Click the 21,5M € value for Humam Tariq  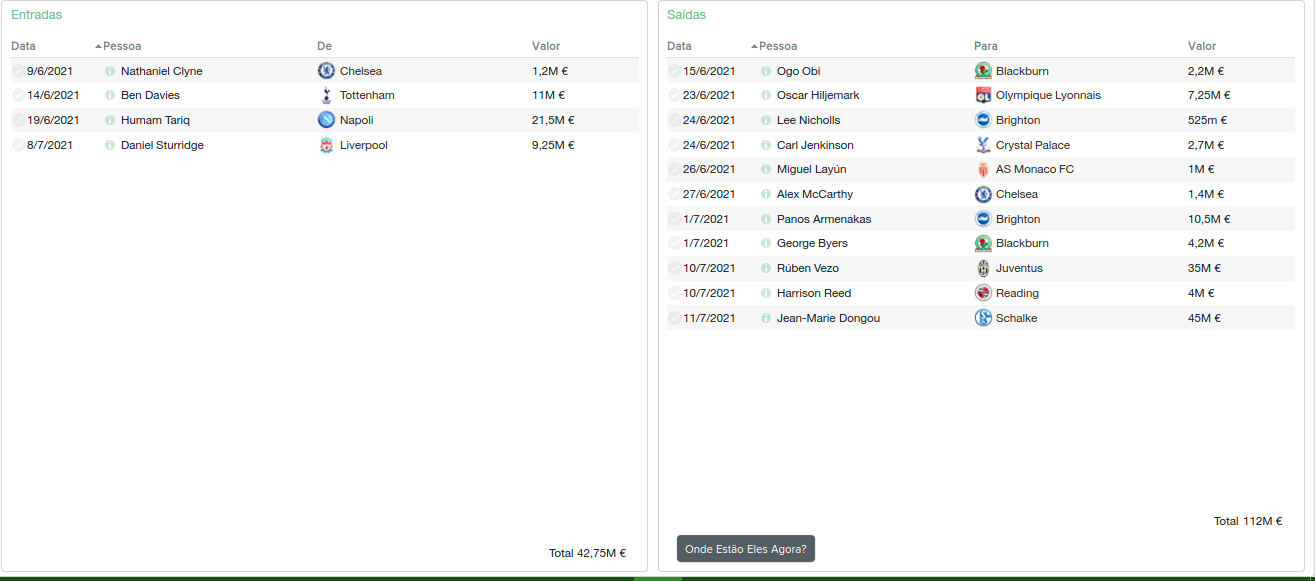553,120
